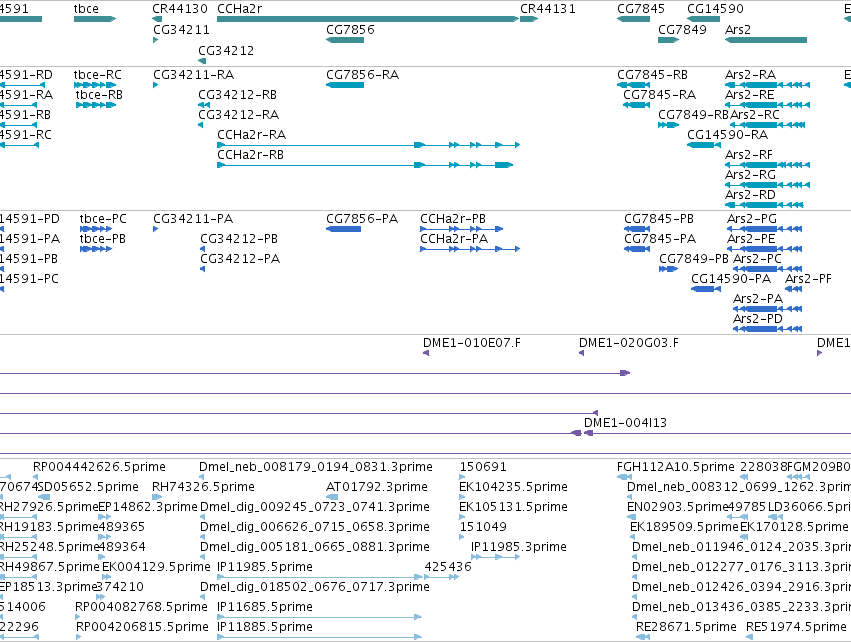Select EST RP004442626.5prime
This screenshot has width=851, height=642.
99,467
